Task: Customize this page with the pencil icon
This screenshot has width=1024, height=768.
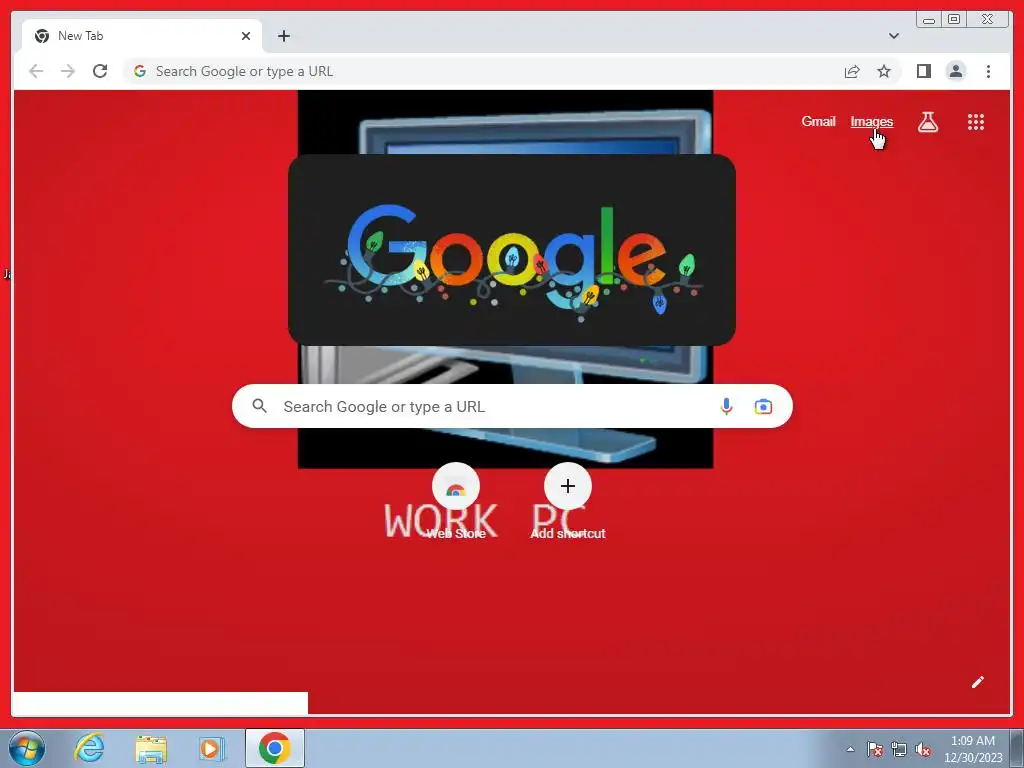Action: click(978, 682)
